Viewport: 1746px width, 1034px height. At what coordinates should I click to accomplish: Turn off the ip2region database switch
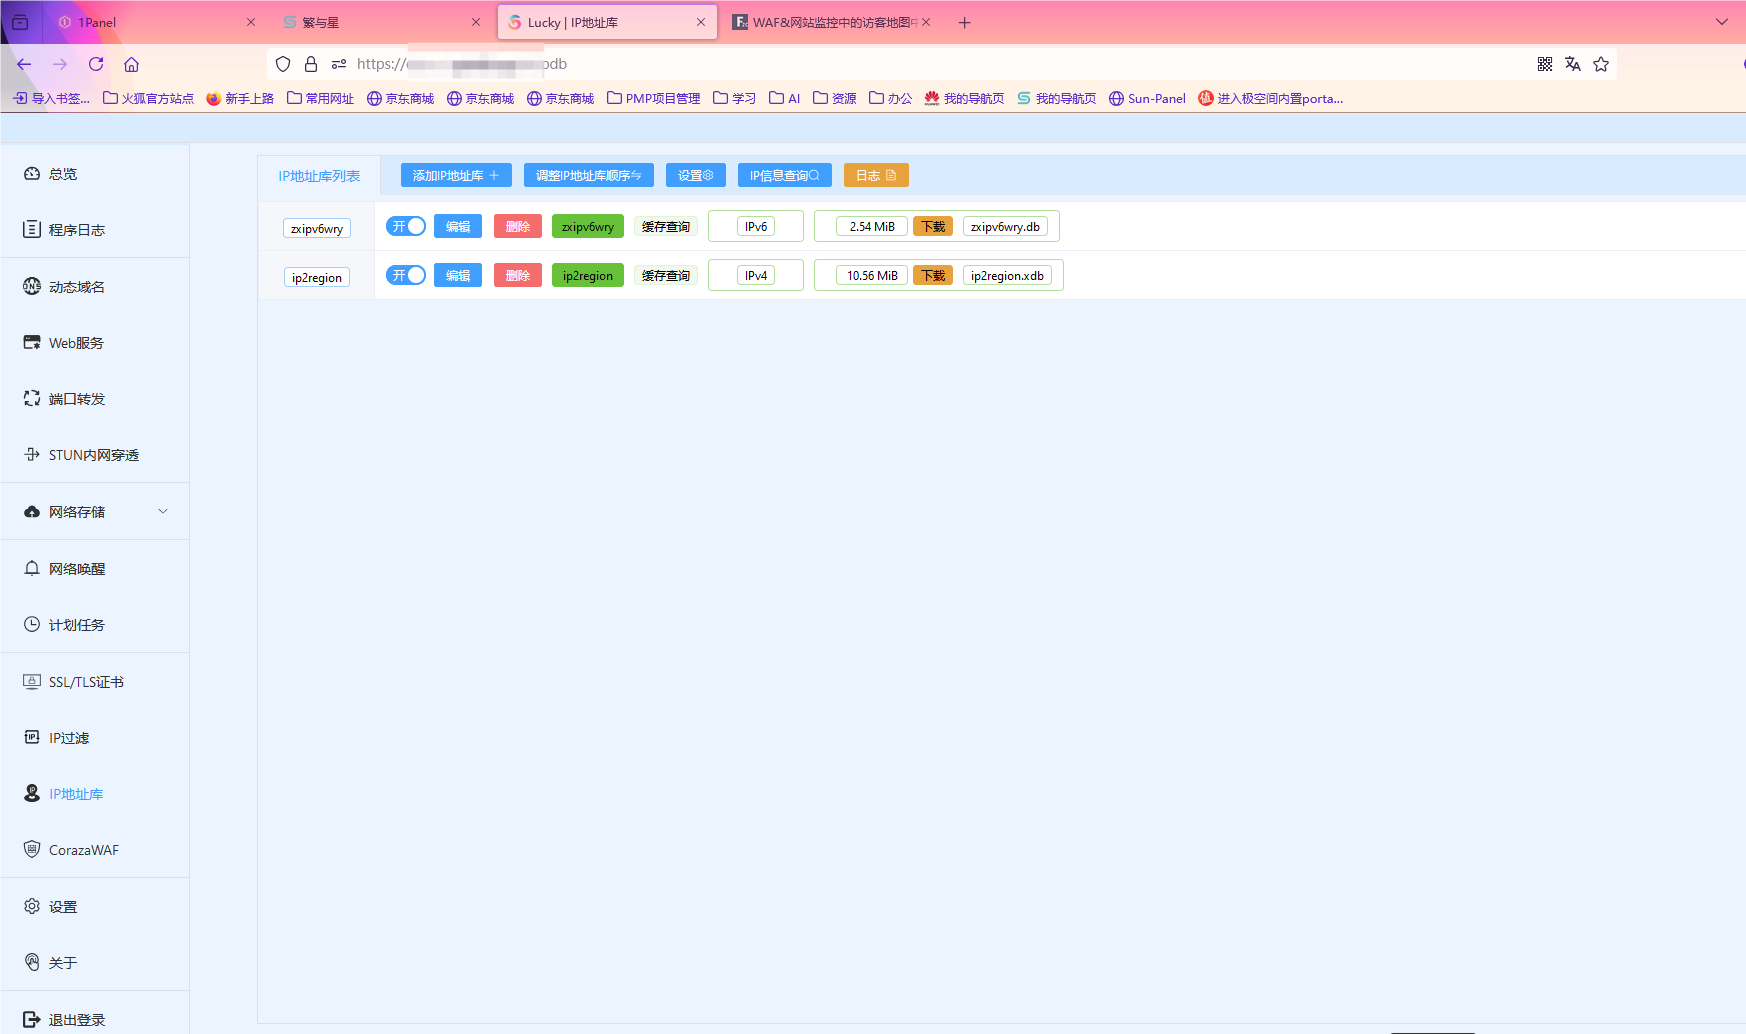(406, 275)
